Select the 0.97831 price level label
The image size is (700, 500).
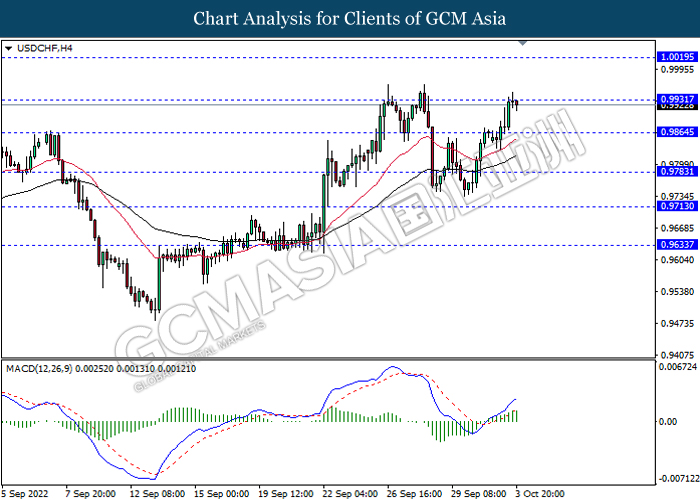click(x=677, y=171)
